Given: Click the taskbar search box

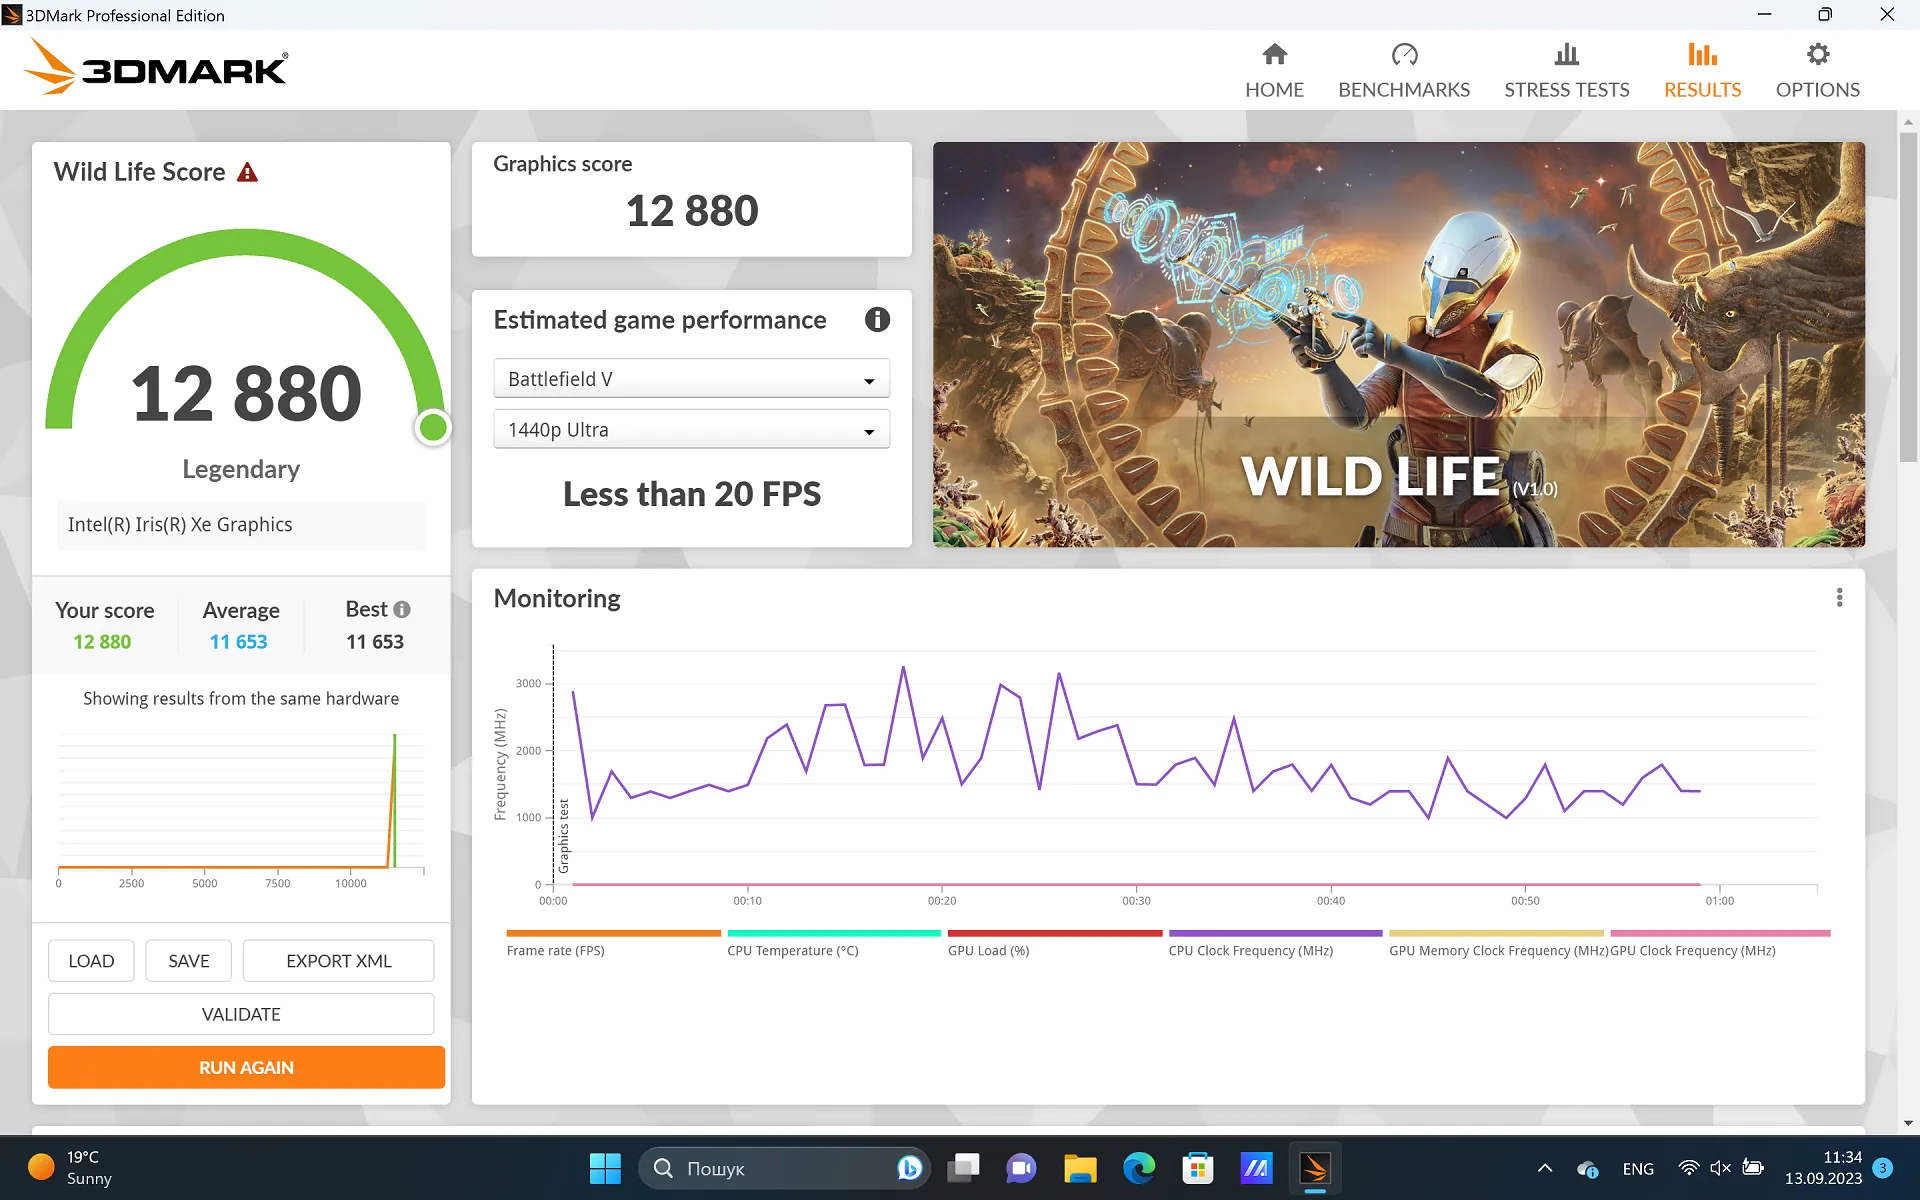Looking at the screenshot, I should coord(784,1168).
